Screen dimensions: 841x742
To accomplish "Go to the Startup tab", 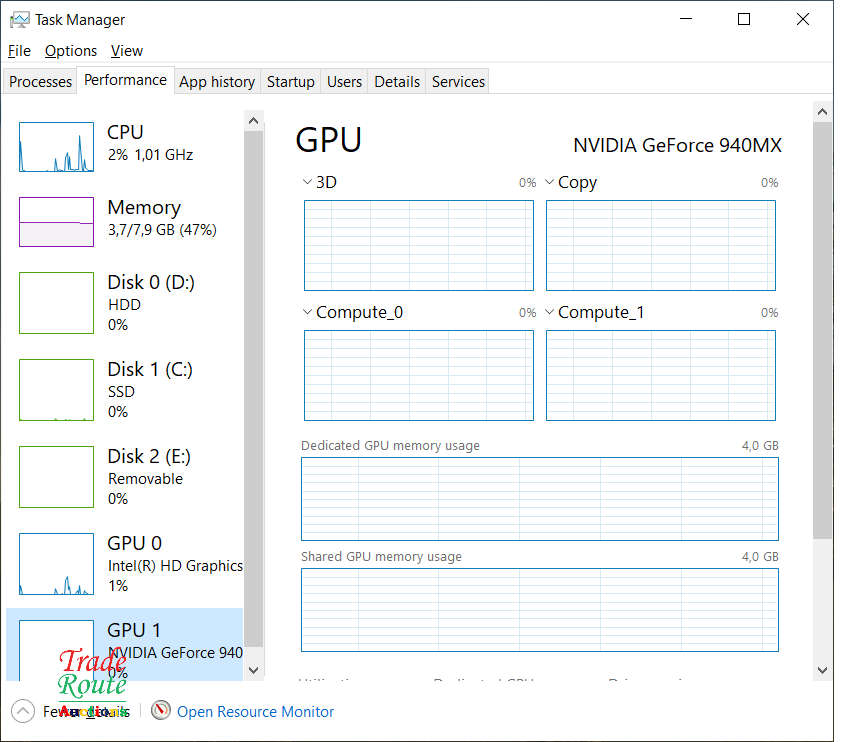I will pos(290,82).
